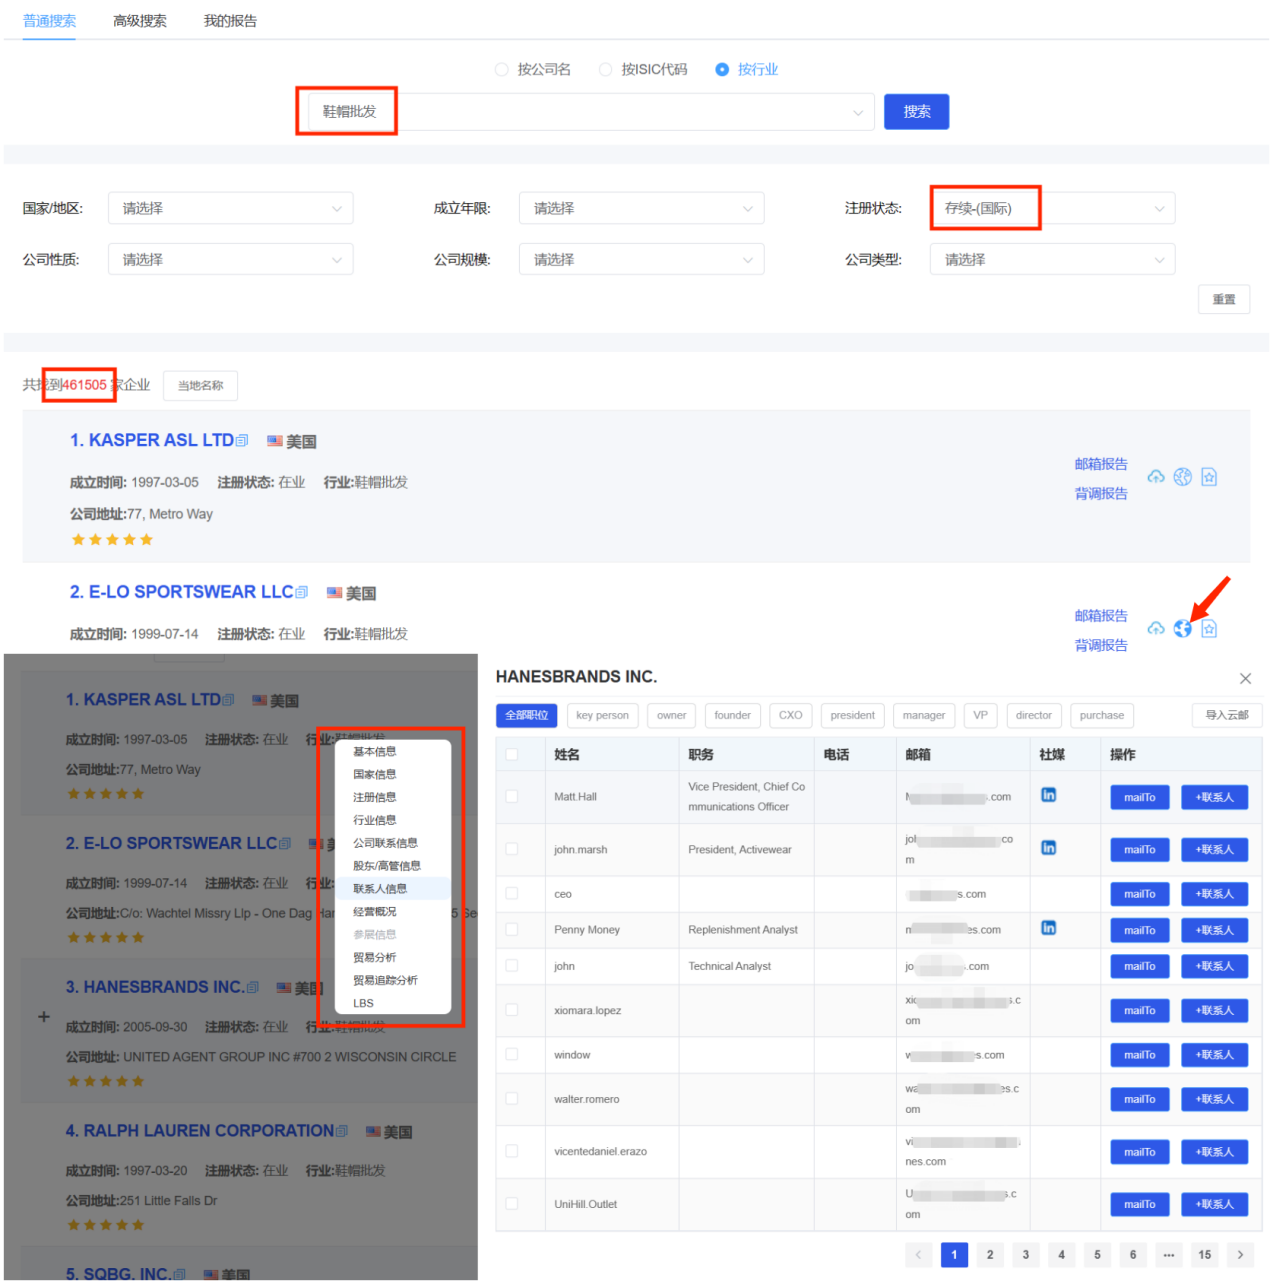Switch to the 高级搜索 tab
This screenshot has height=1284, width=1273.
[140, 21]
